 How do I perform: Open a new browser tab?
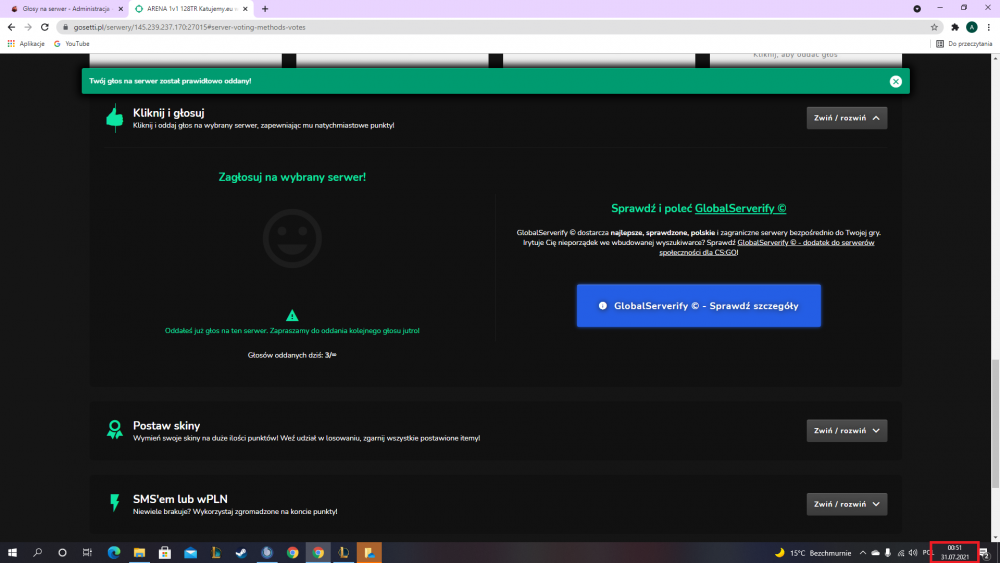(x=265, y=9)
